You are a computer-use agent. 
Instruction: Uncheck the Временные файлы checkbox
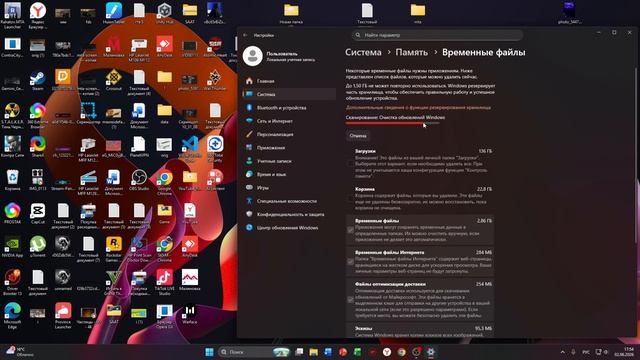tap(350, 230)
